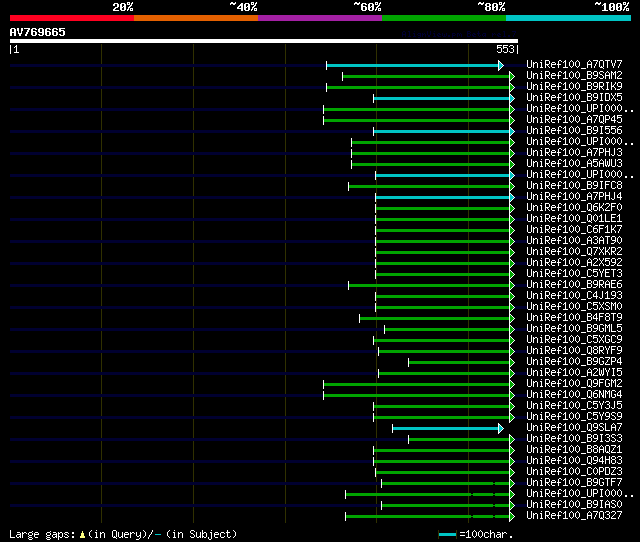Image resolution: width=640 pixels, height=542 pixels.
Task: Select the UniRef100_Q6K2F0 label
Action: (574, 208)
